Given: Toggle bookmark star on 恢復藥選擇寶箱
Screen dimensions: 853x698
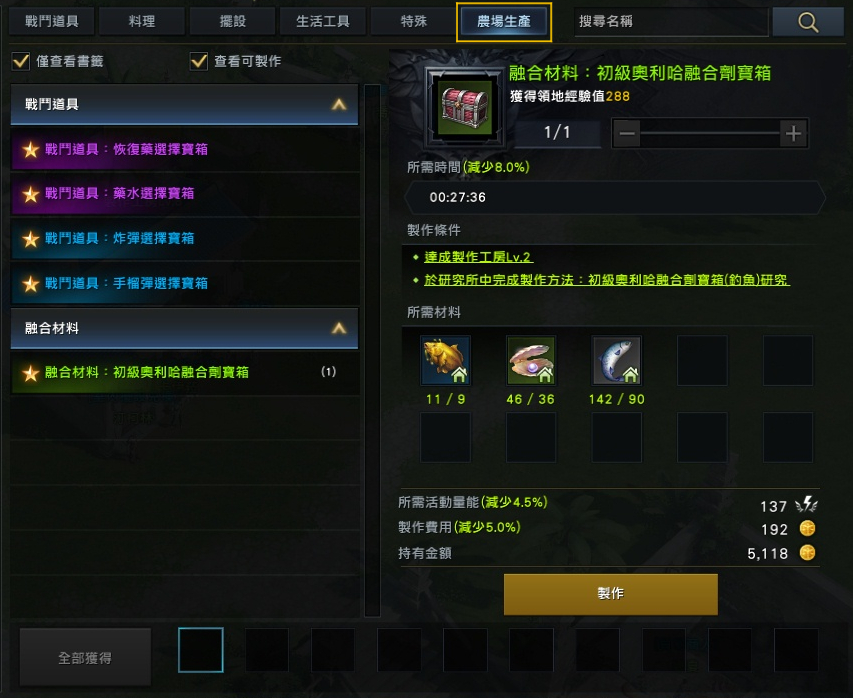Looking at the screenshot, I should [30, 150].
